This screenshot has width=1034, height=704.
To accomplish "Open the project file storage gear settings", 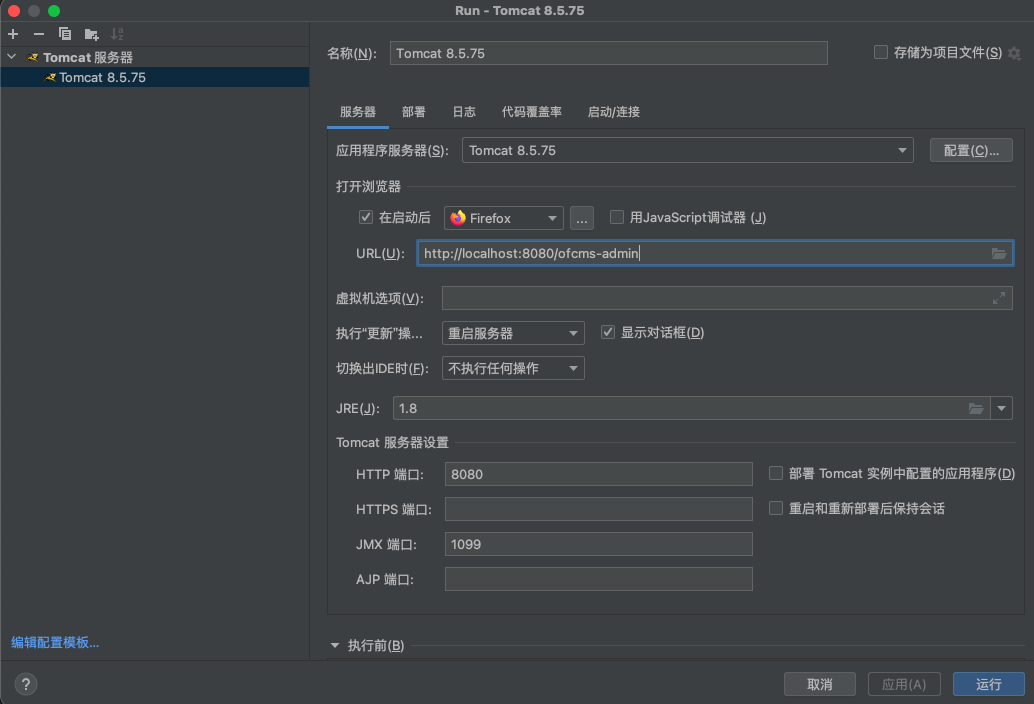I will (x=1014, y=53).
